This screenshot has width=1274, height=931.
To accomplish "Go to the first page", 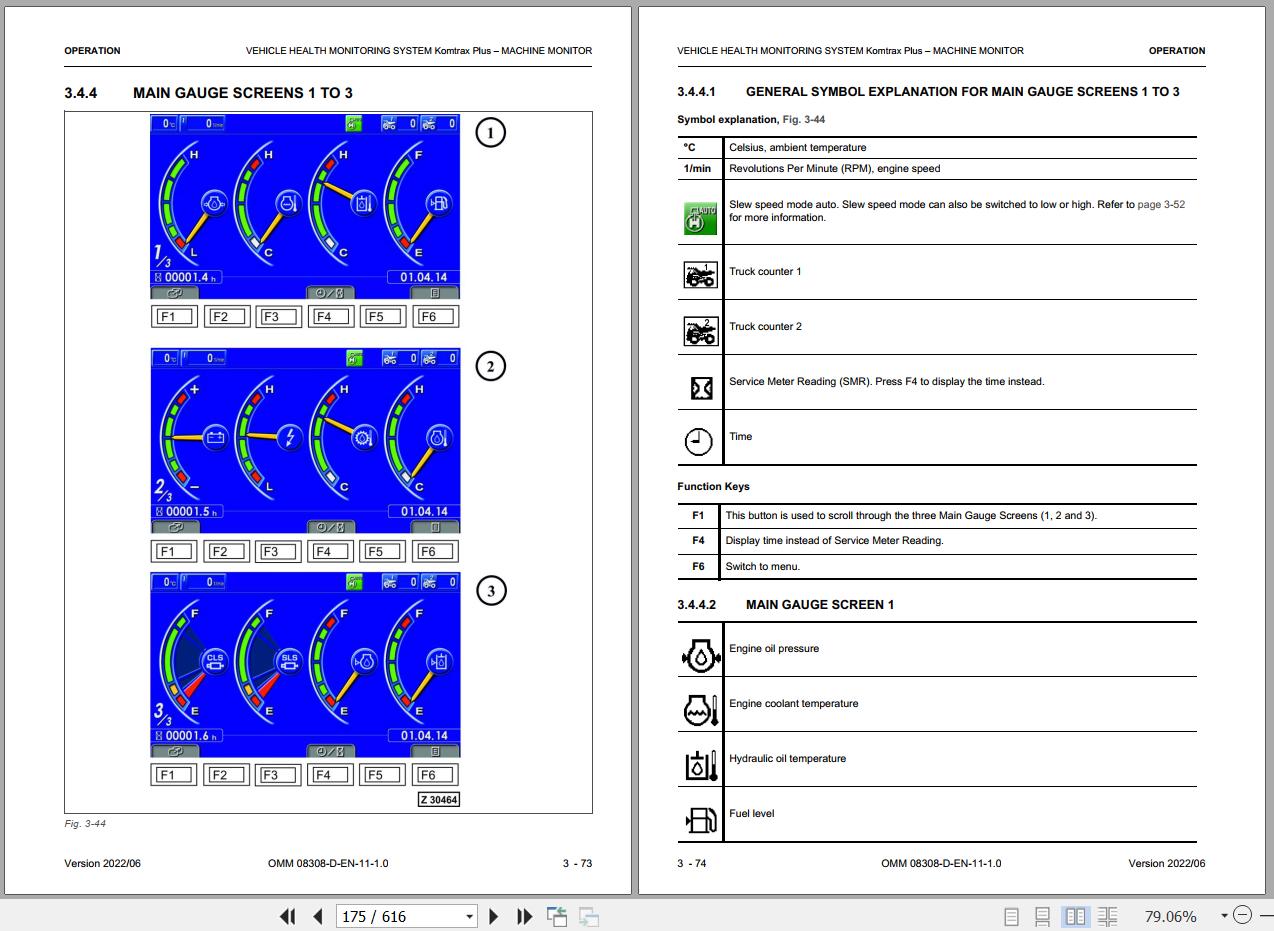I will [x=288, y=916].
